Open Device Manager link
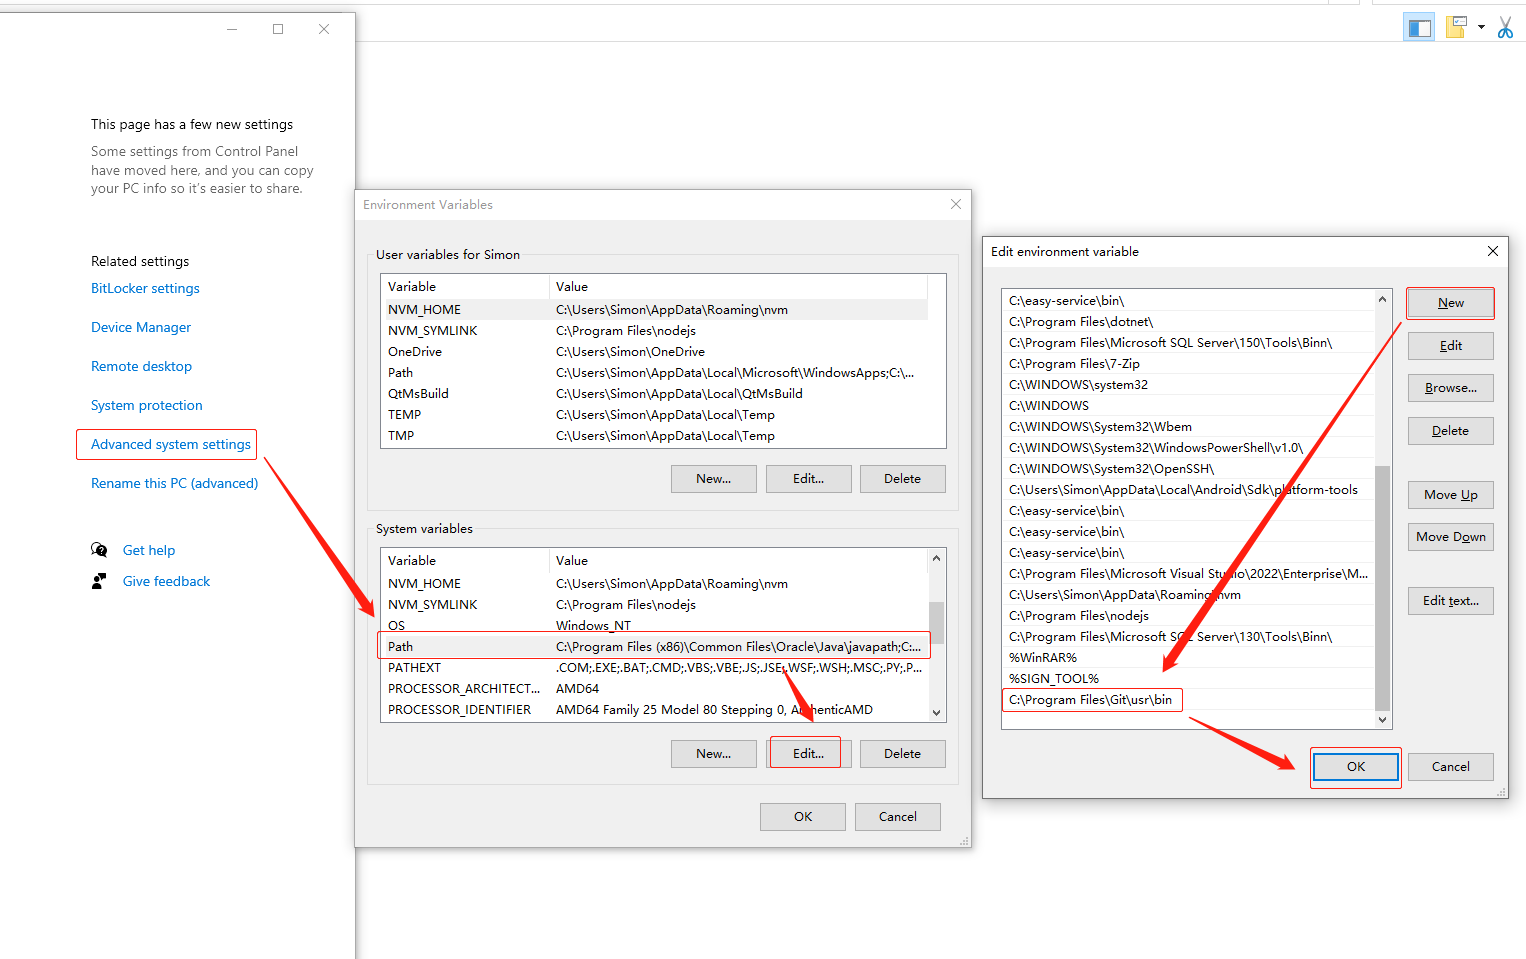Screen dimensions: 1526x959 pyautogui.click(x=141, y=327)
